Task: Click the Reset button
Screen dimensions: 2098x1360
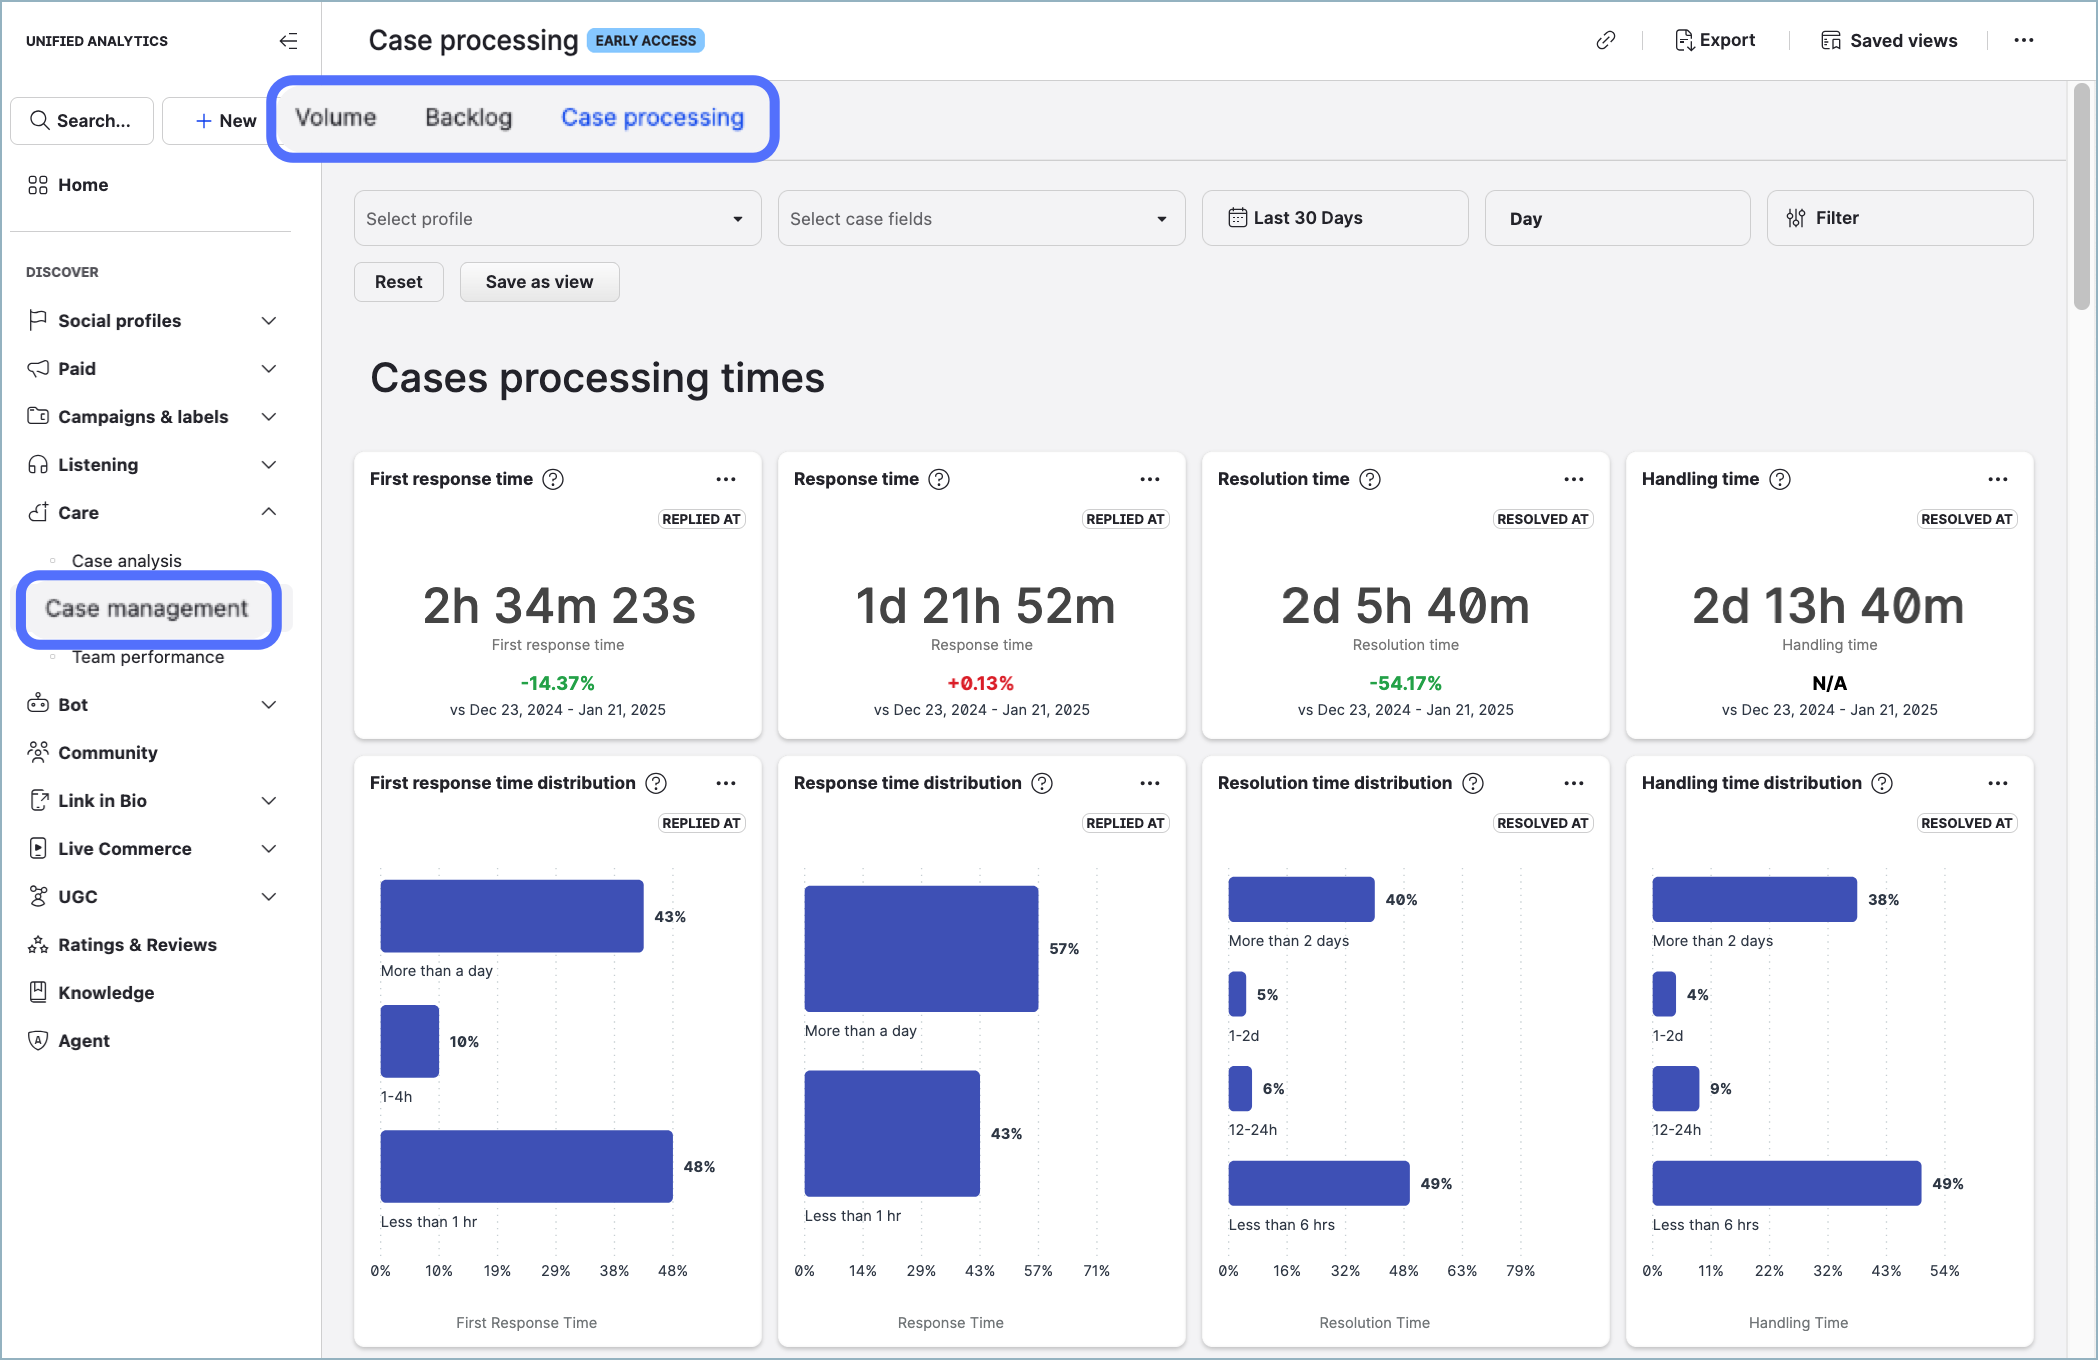Action: (x=398, y=282)
